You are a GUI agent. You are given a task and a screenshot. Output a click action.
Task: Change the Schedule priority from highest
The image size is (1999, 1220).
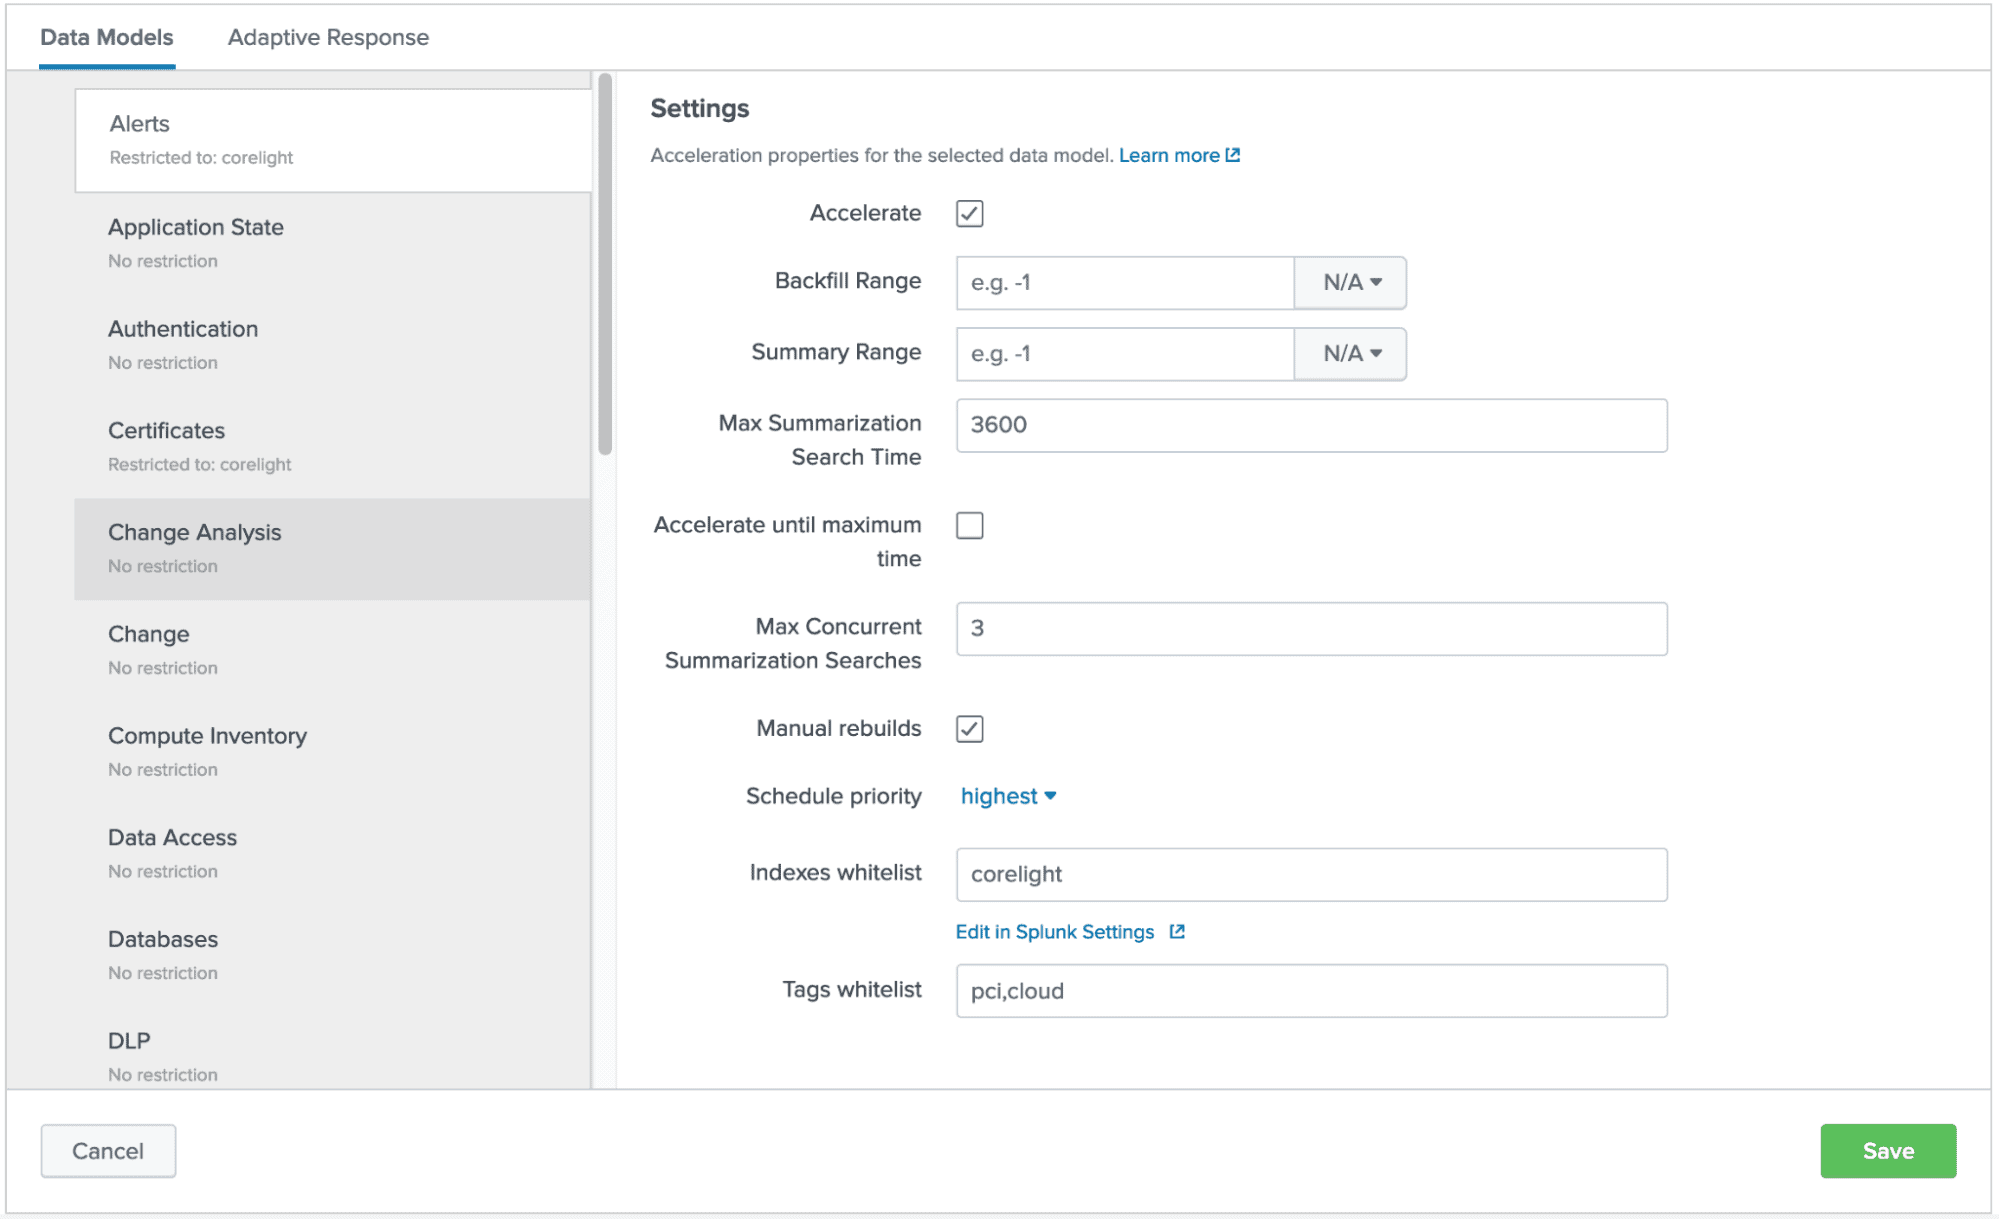(x=1007, y=796)
